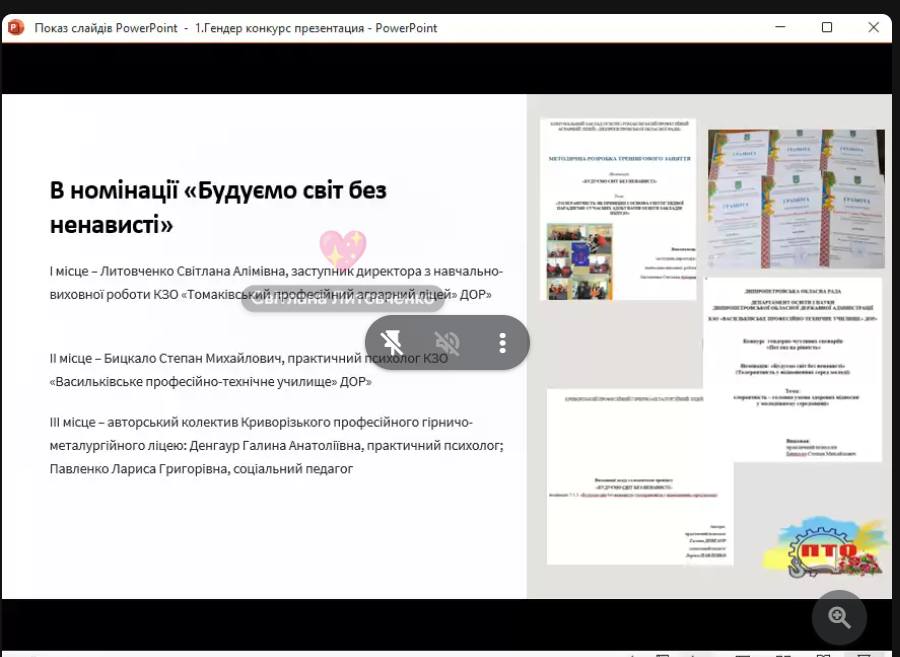Click the crossed-out microphone mute icon
The width and height of the screenshot is (900, 657).
[447, 343]
